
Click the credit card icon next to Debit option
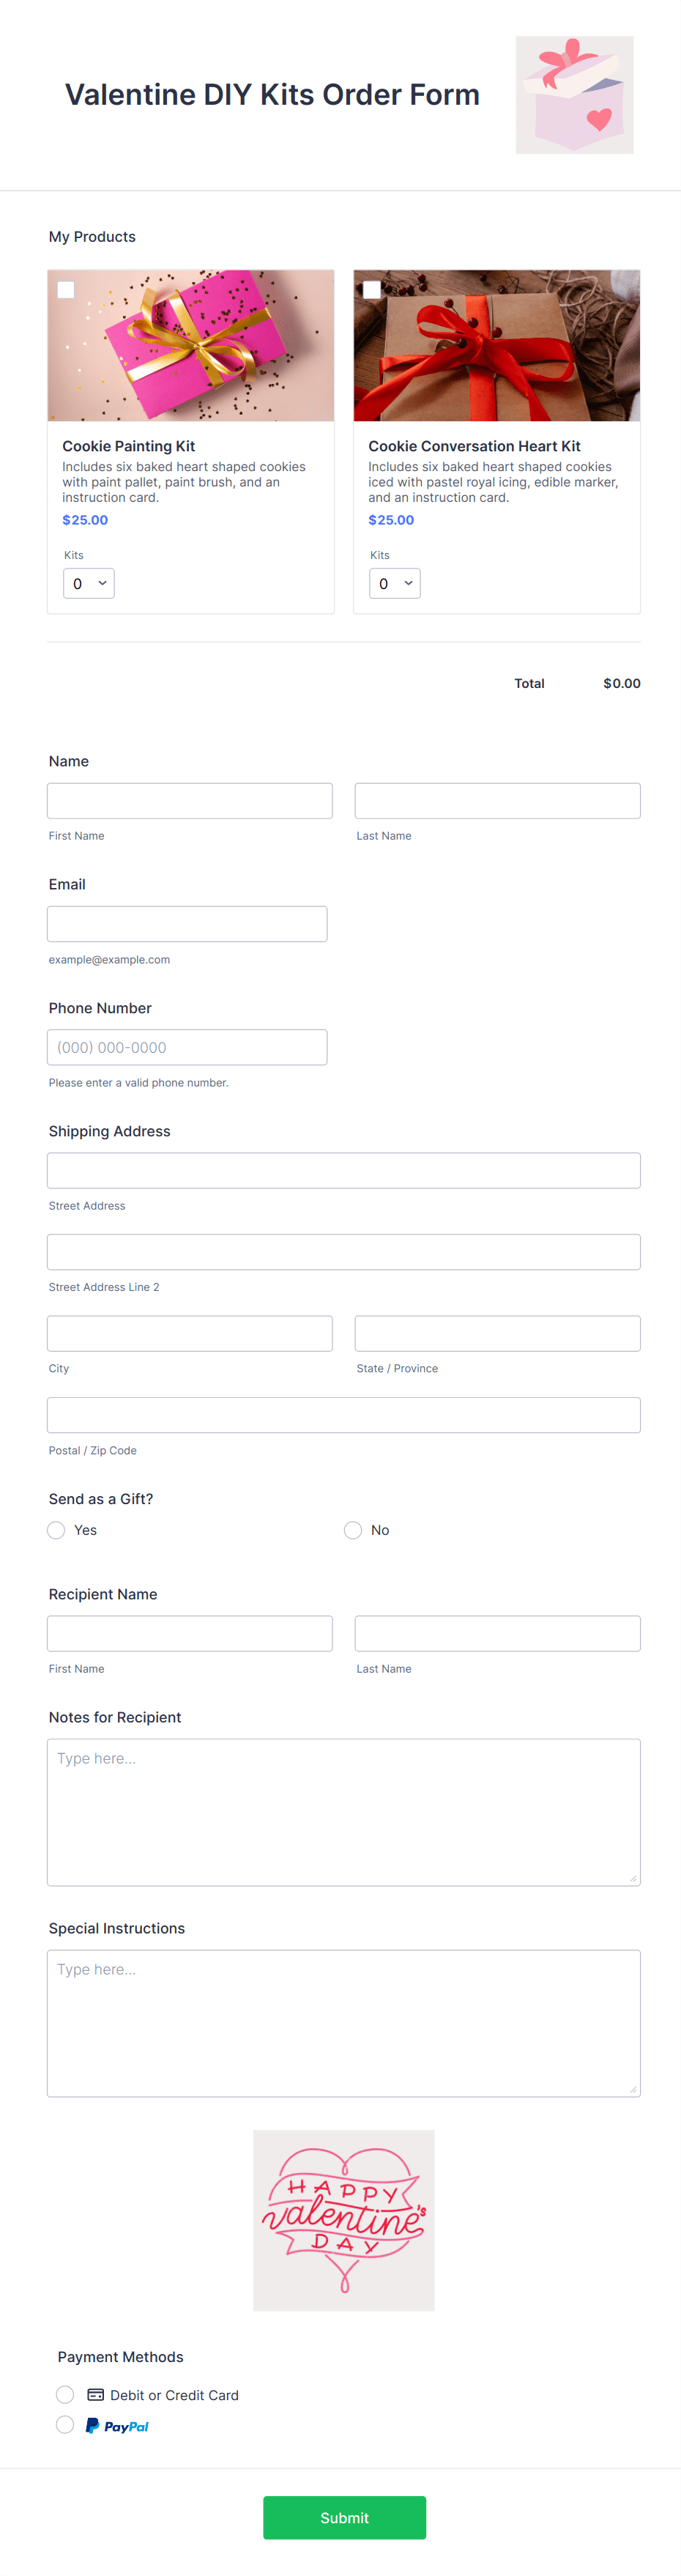tap(95, 2394)
